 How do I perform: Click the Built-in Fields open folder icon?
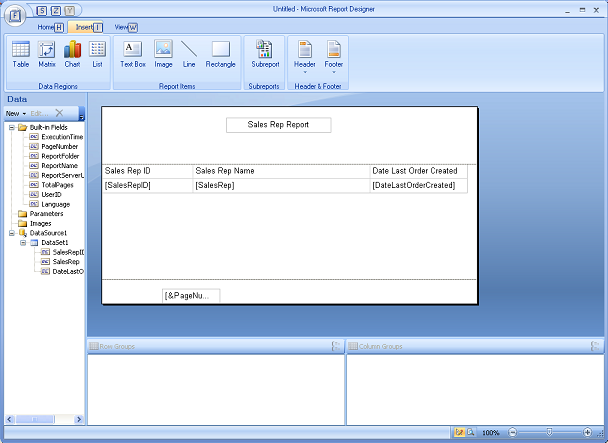[22, 127]
